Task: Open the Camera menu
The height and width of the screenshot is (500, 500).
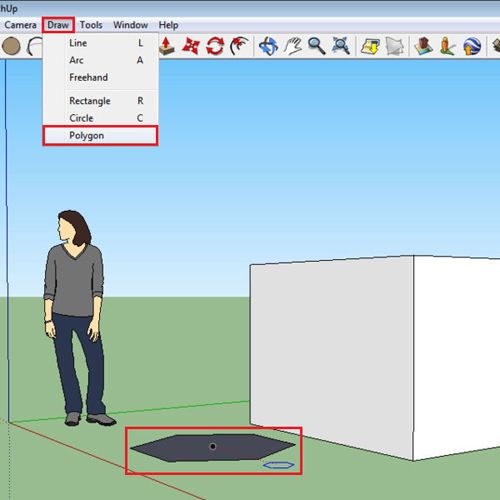Action: (x=20, y=25)
